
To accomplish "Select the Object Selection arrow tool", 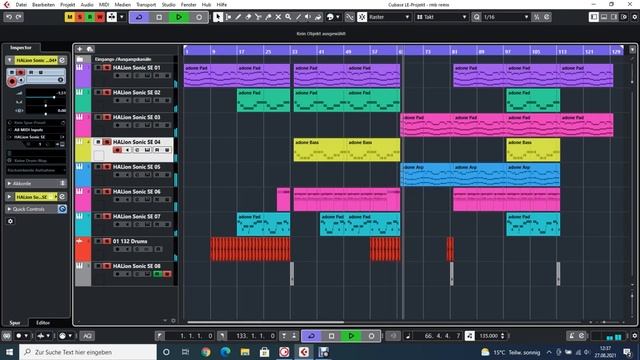I will coord(218,17).
